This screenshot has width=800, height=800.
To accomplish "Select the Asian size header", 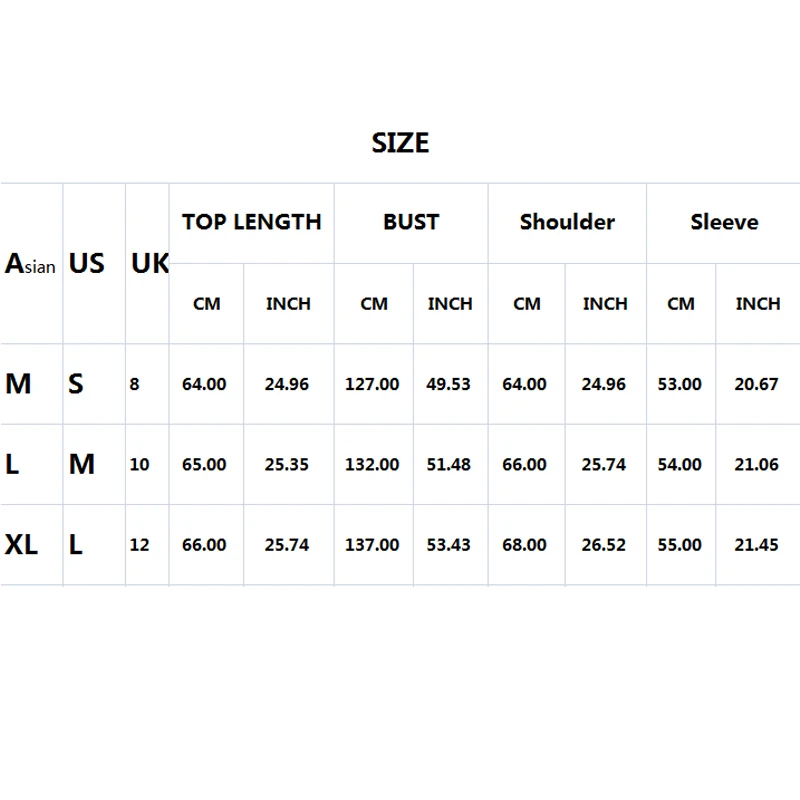I will (x=30, y=264).
